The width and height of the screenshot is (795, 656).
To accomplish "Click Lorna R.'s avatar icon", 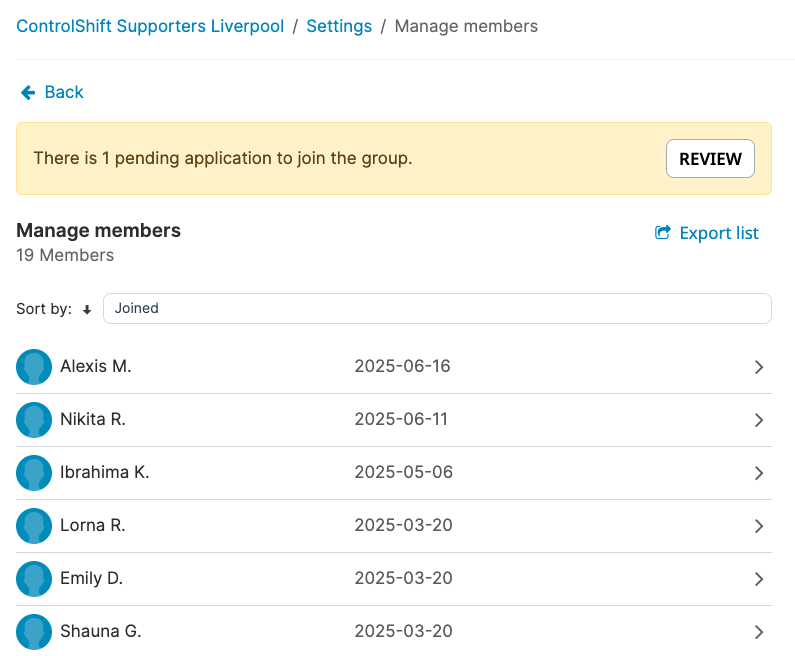I will coord(34,526).
